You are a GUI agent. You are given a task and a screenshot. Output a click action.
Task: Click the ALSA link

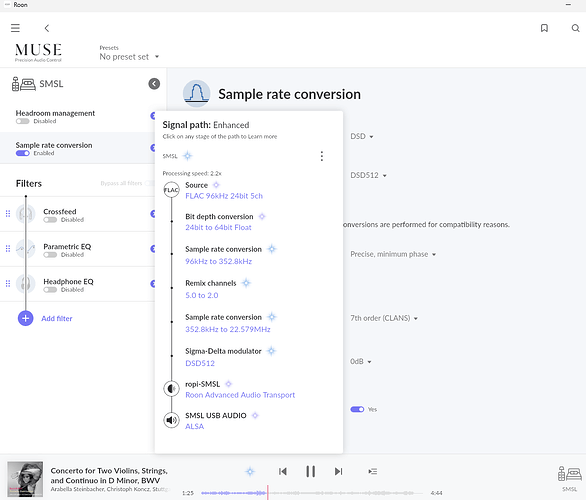pyautogui.click(x=194, y=426)
